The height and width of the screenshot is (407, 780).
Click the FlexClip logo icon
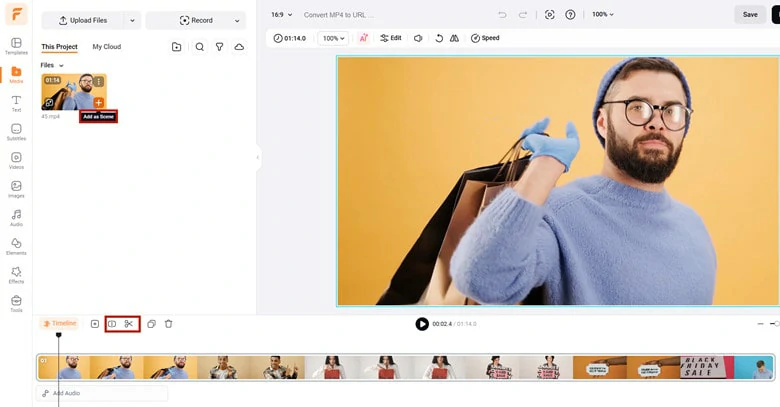click(x=16, y=14)
